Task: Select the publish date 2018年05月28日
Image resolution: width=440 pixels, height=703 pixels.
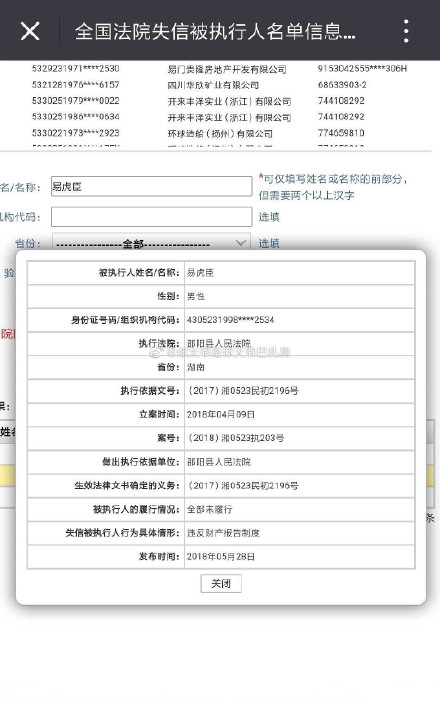Action: pyautogui.click(x=220, y=556)
